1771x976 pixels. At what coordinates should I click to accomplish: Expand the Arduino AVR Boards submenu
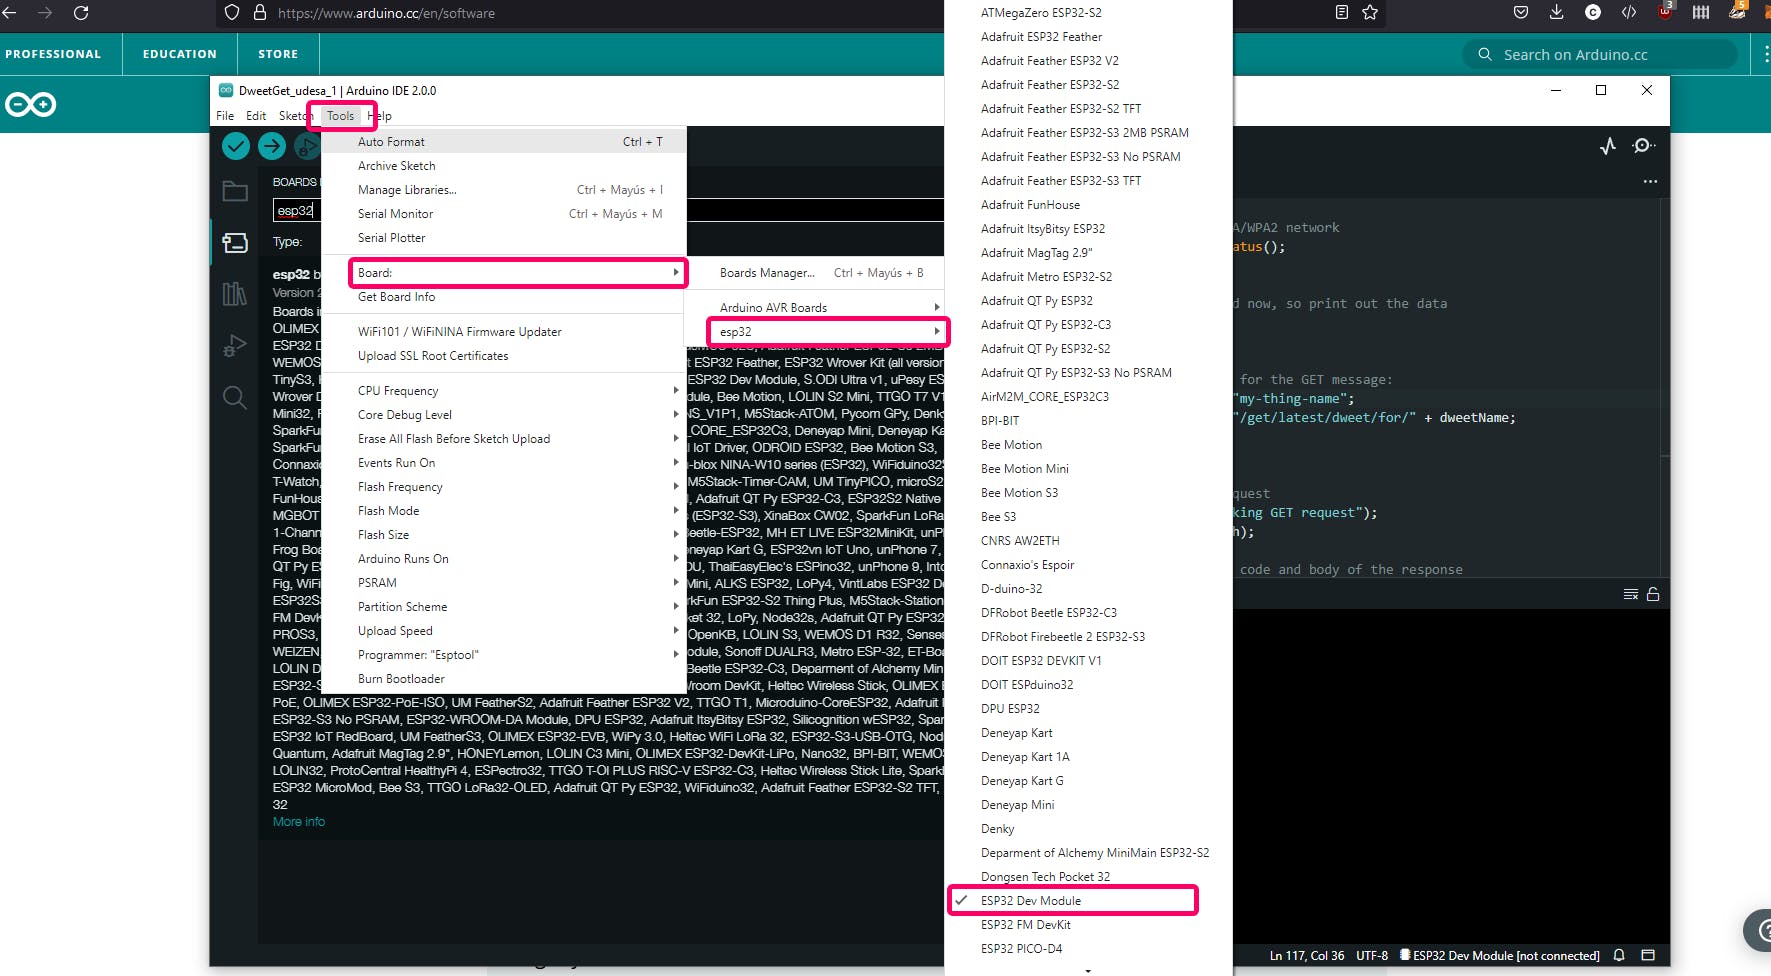(828, 308)
